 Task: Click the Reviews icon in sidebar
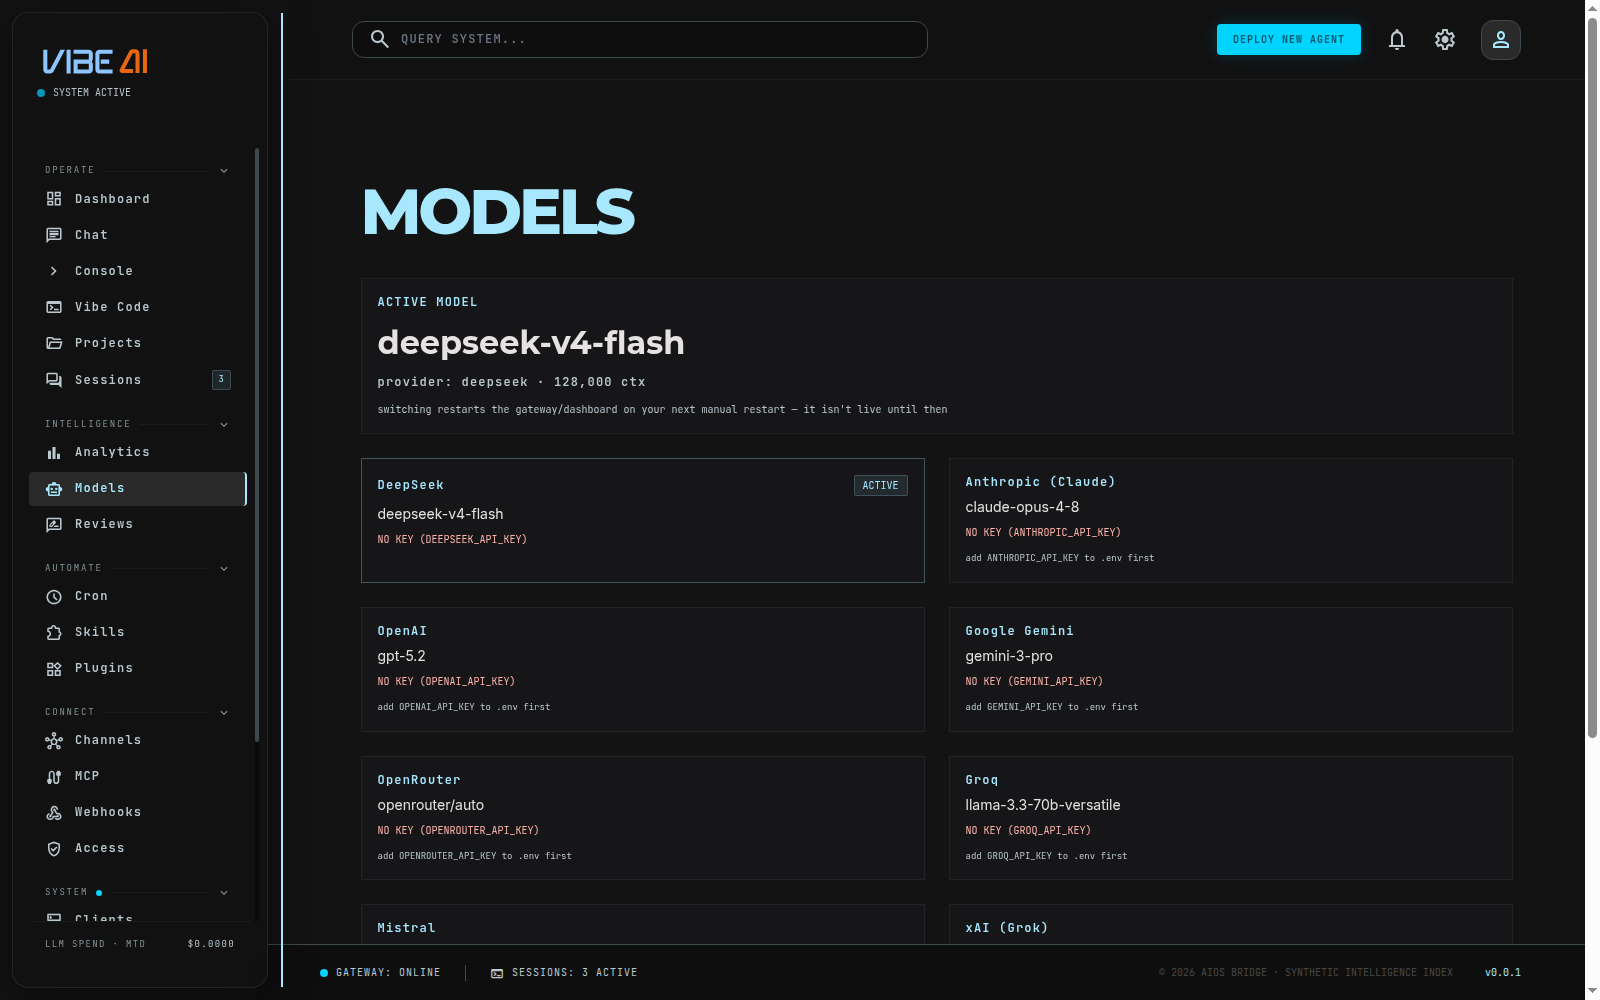click(x=54, y=524)
